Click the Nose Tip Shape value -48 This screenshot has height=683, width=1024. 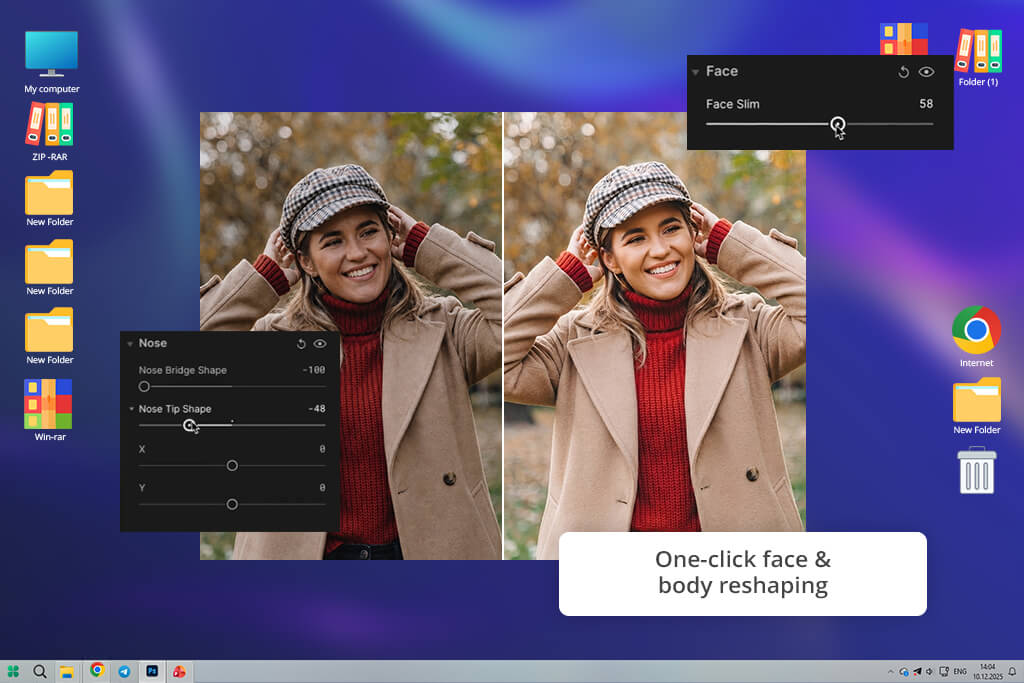click(x=317, y=409)
